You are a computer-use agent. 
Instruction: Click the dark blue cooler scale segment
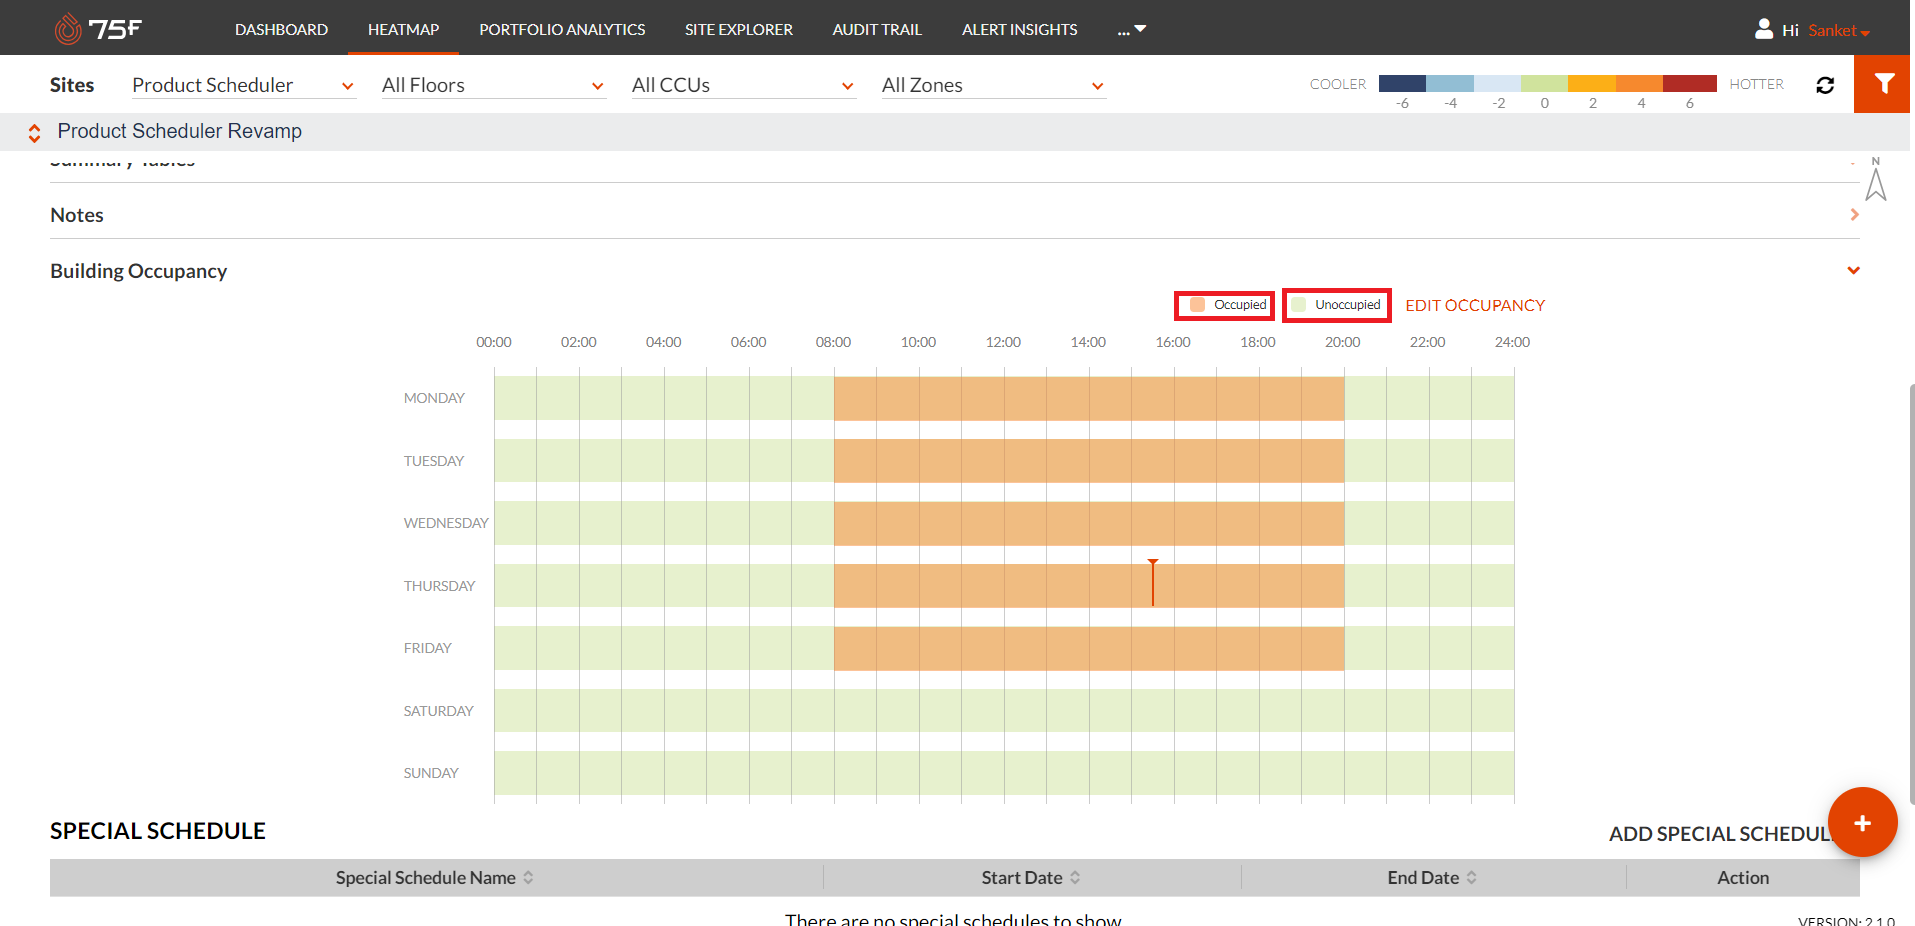coord(1402,84)
